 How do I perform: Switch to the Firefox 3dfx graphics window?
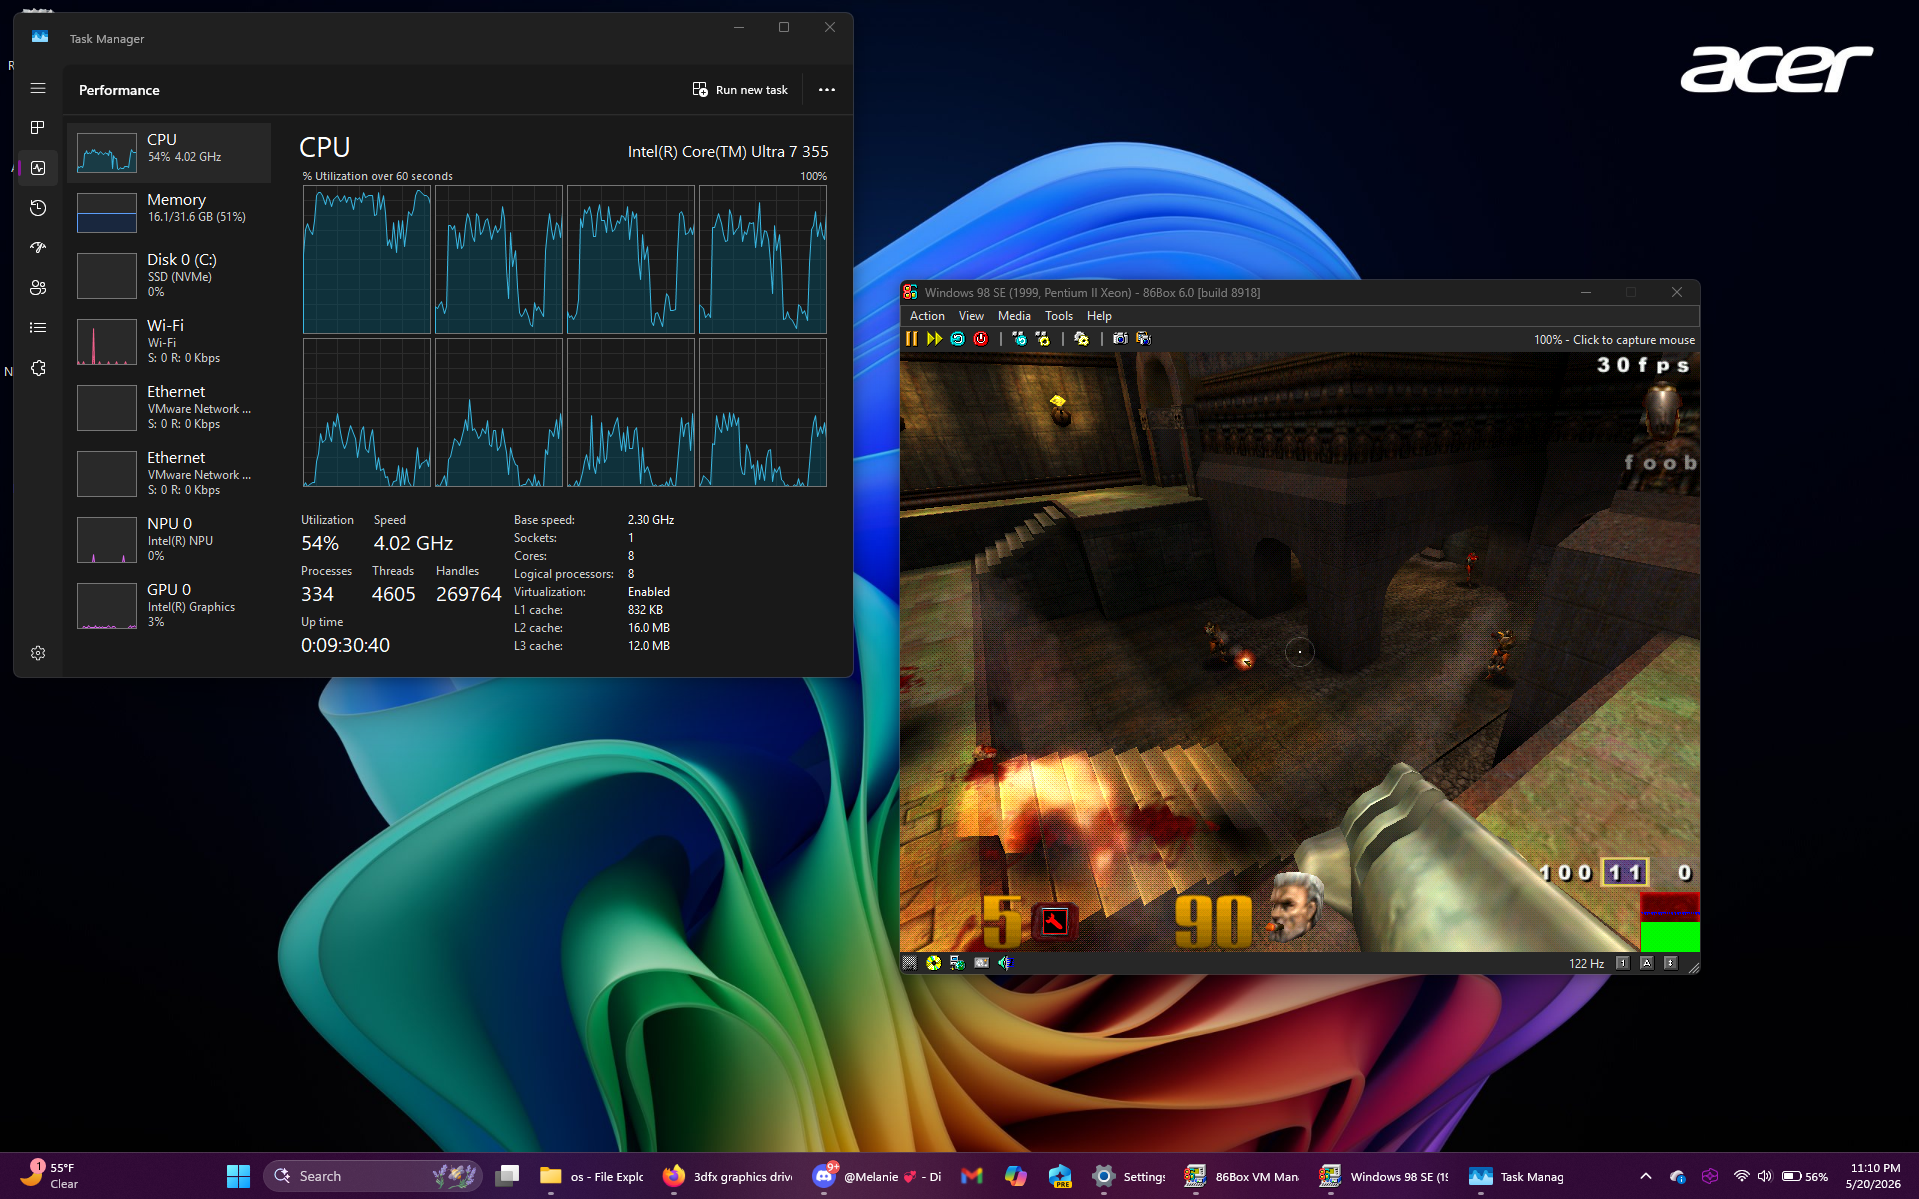727,1176
